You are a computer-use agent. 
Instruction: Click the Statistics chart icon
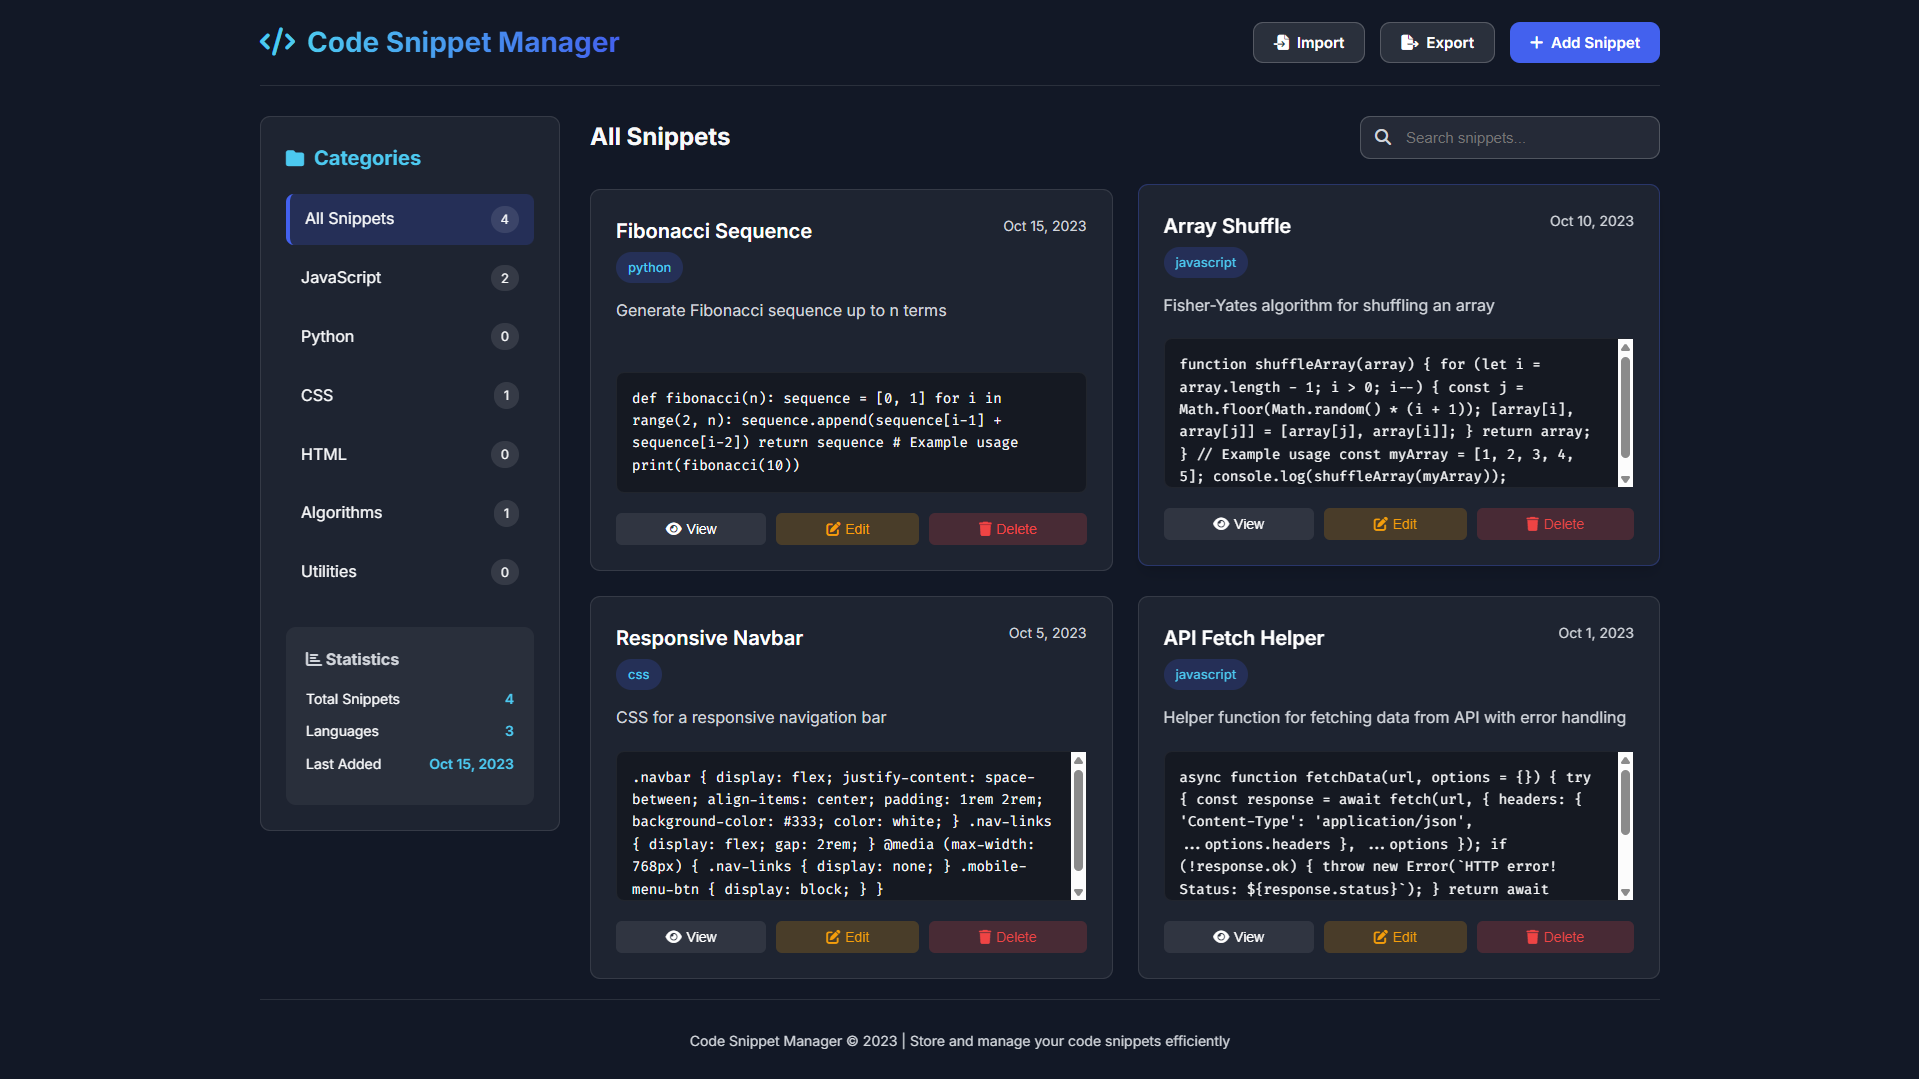313,660
